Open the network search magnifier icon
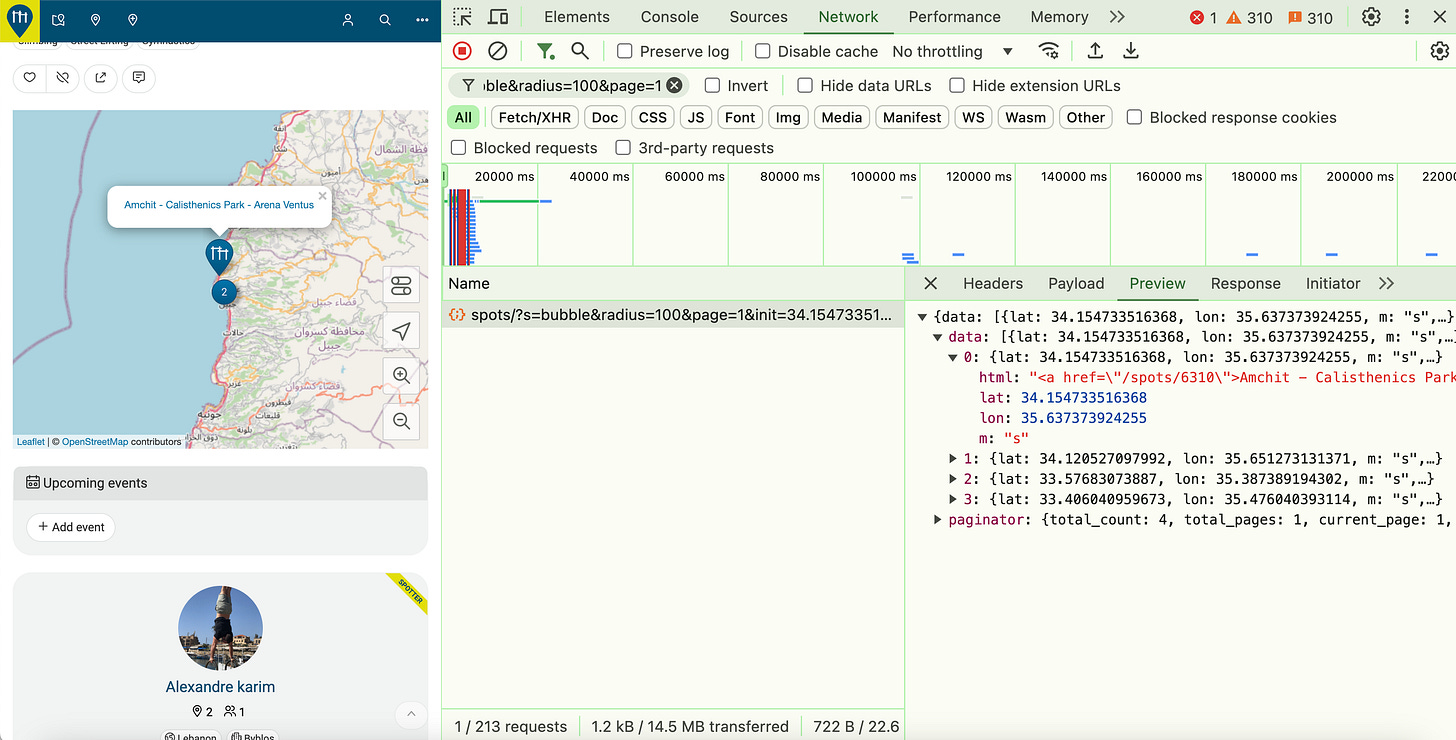The width and height of the screenshot is (1456, 740). pyautogui.click(x=580, y=51)
